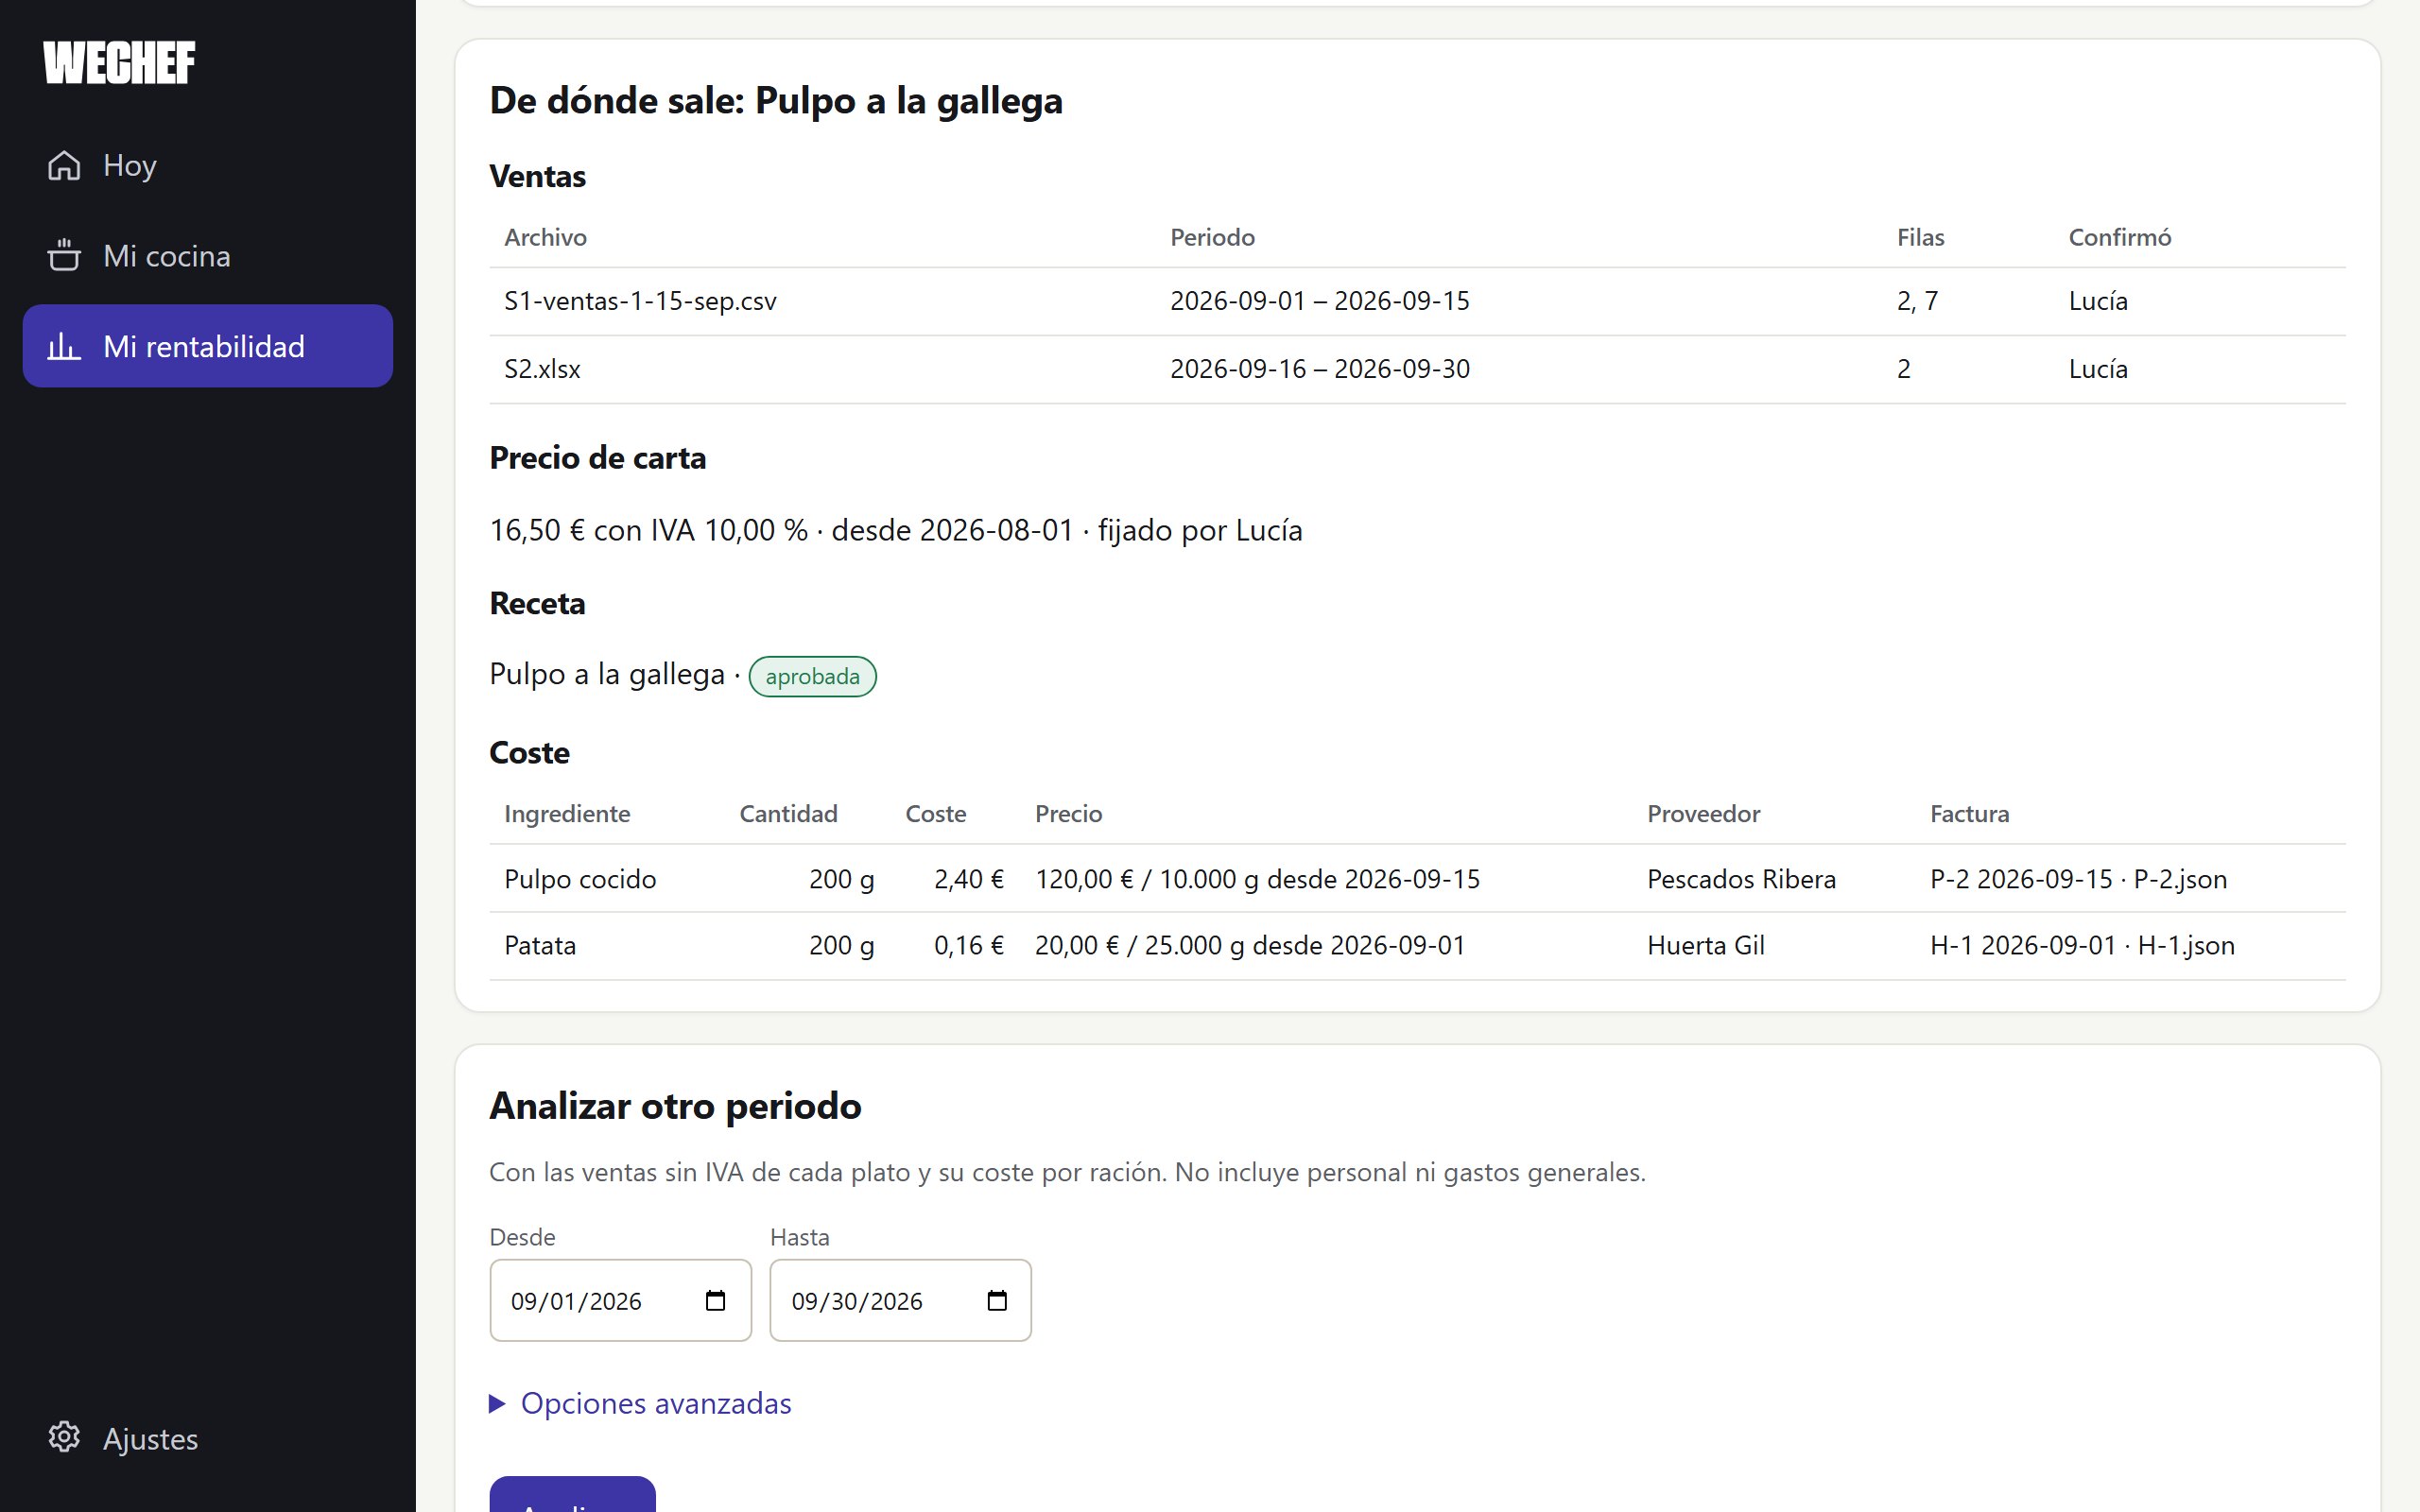Click the Desde date field

pyautogui.click(x=620, y=1300)
